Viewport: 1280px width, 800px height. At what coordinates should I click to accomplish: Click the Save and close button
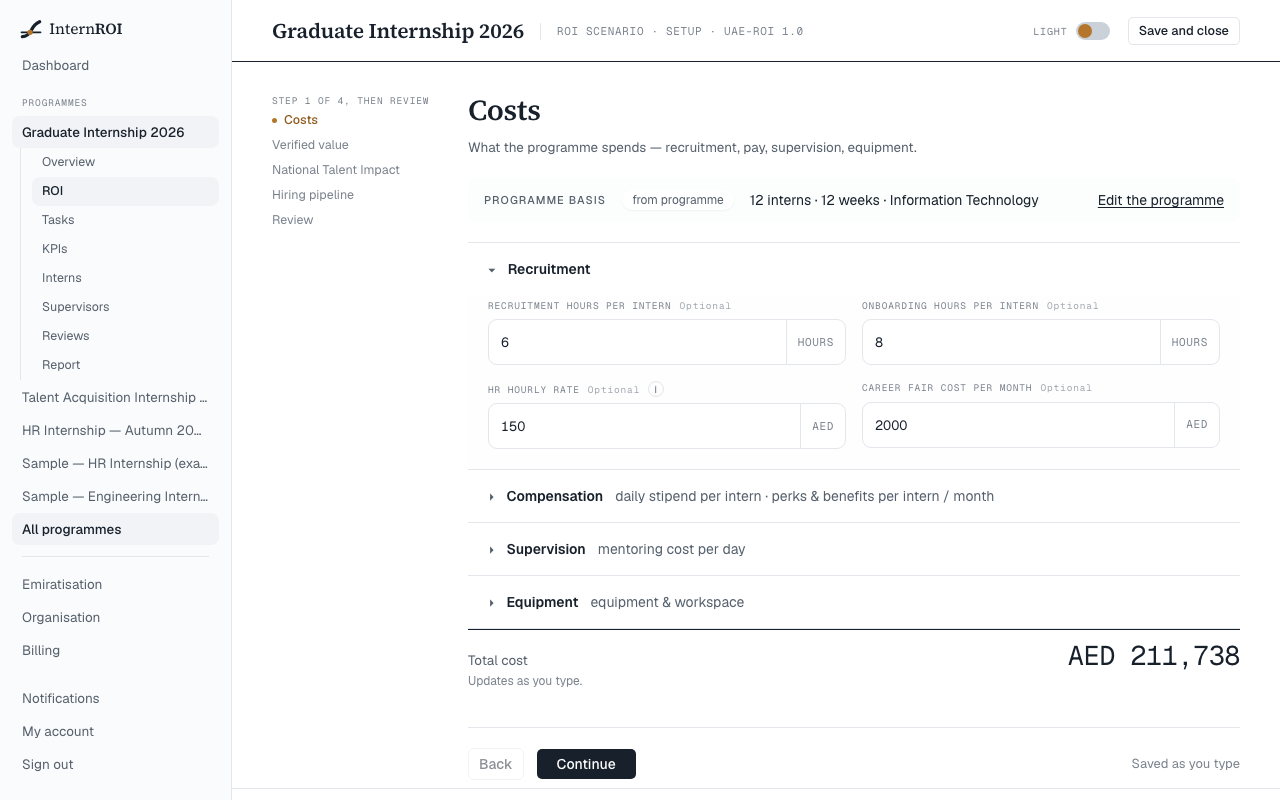(x=1184, y=31)
